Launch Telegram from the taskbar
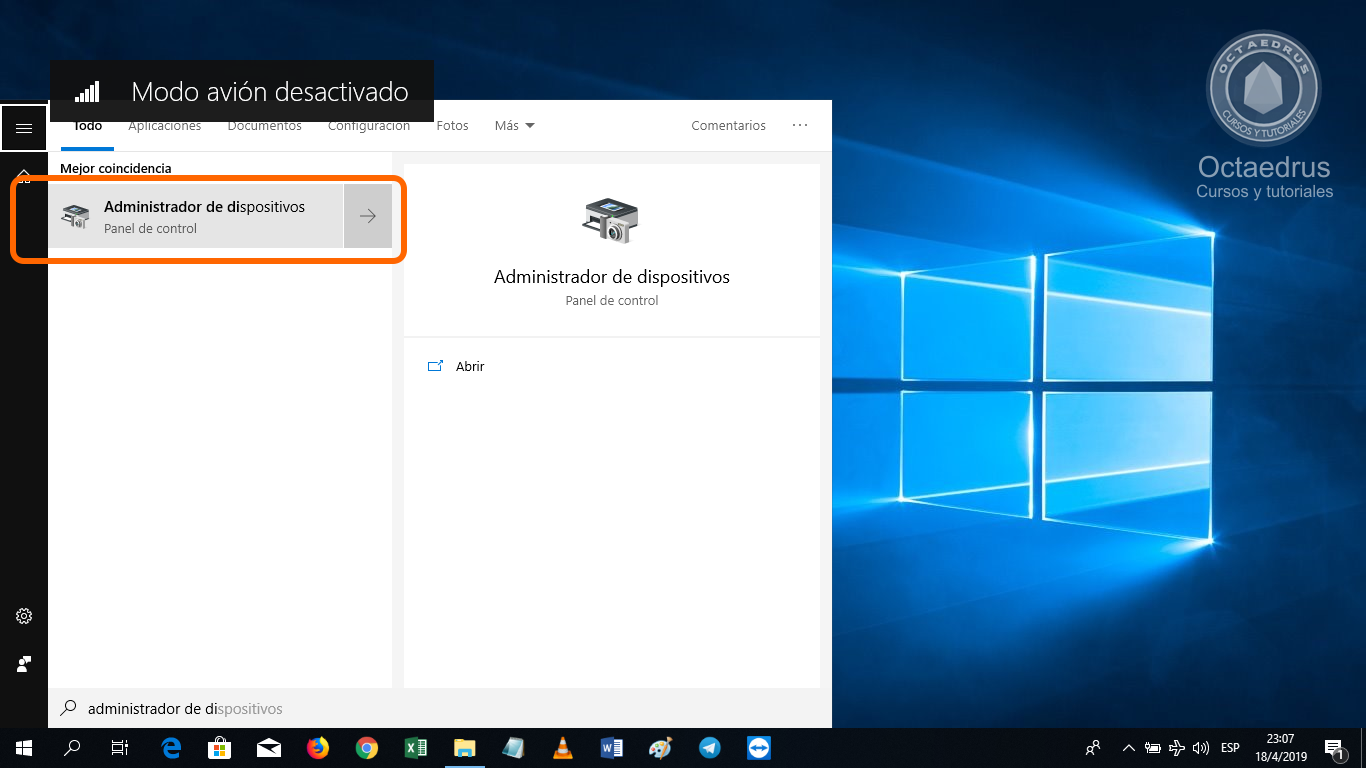This screenshot has height=768, width=1366. pos(710,748)
